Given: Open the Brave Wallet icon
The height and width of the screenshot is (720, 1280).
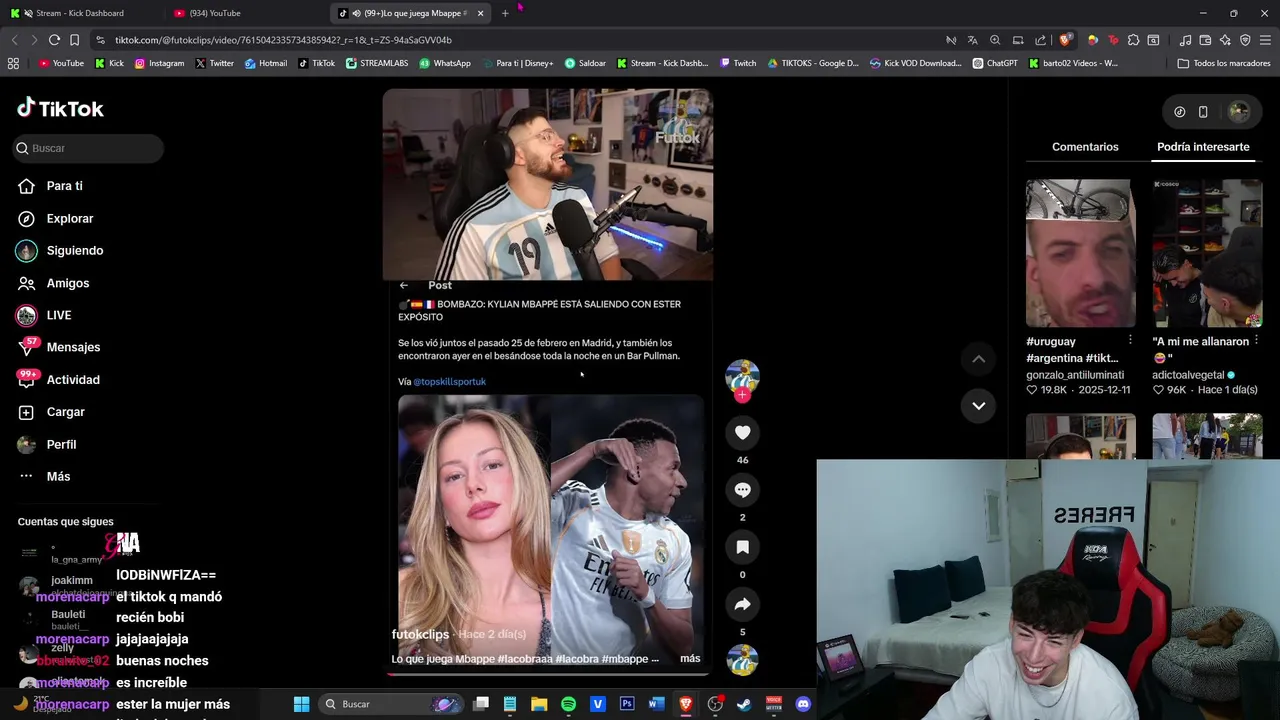Looking at the screenshot, I should click(x=1205, y=40).
